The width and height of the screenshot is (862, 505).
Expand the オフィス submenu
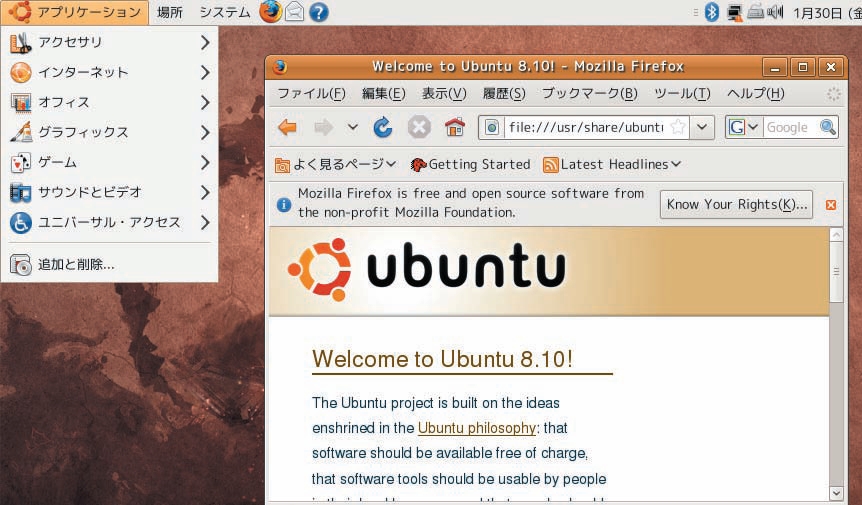pos(110,102)
